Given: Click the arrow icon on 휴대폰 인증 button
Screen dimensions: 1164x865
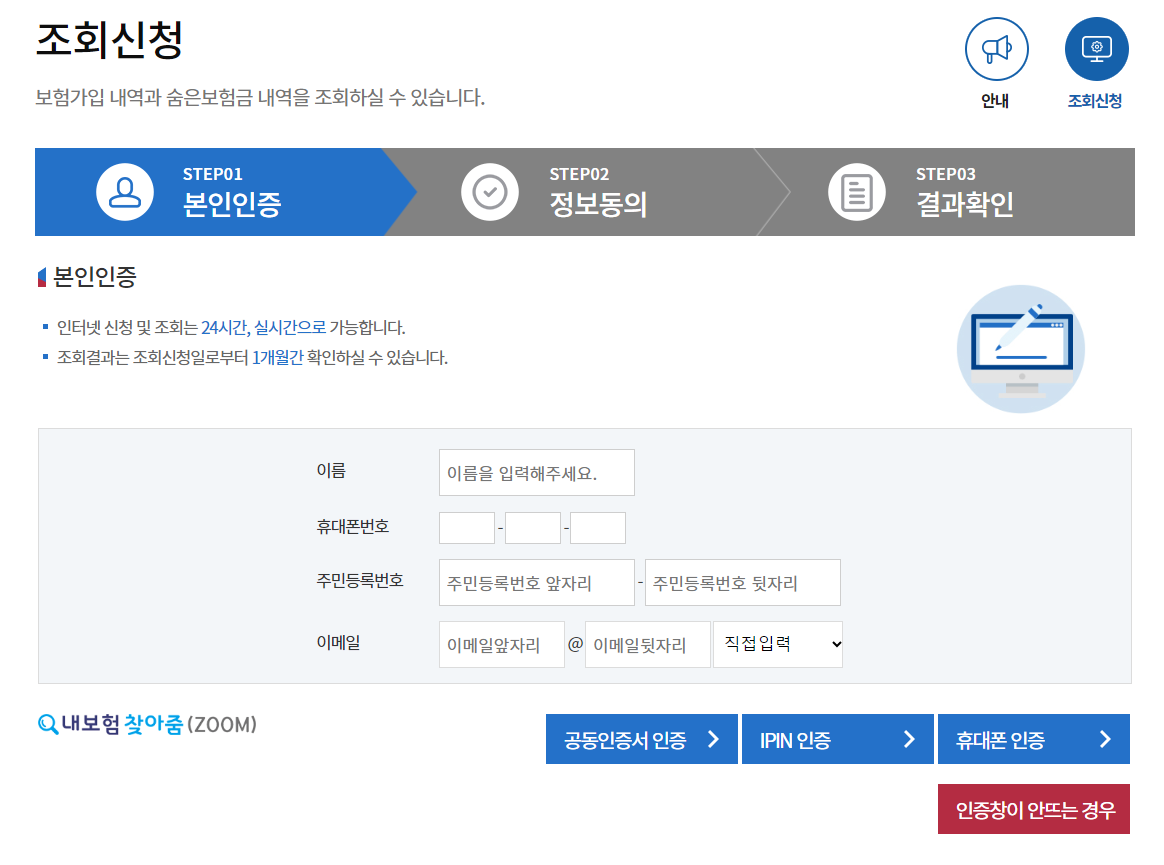Looking at the screenshot, I should pos(1107,738).
